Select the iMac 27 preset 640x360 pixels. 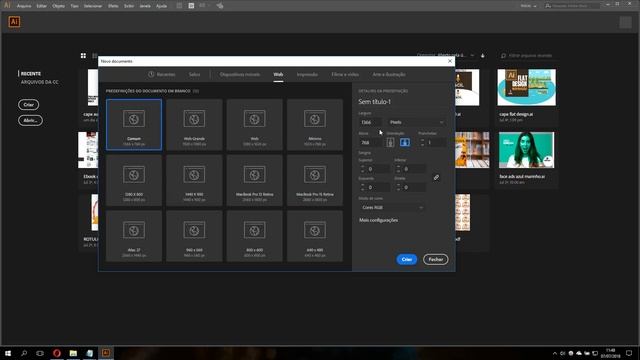[x=134, y=236]
